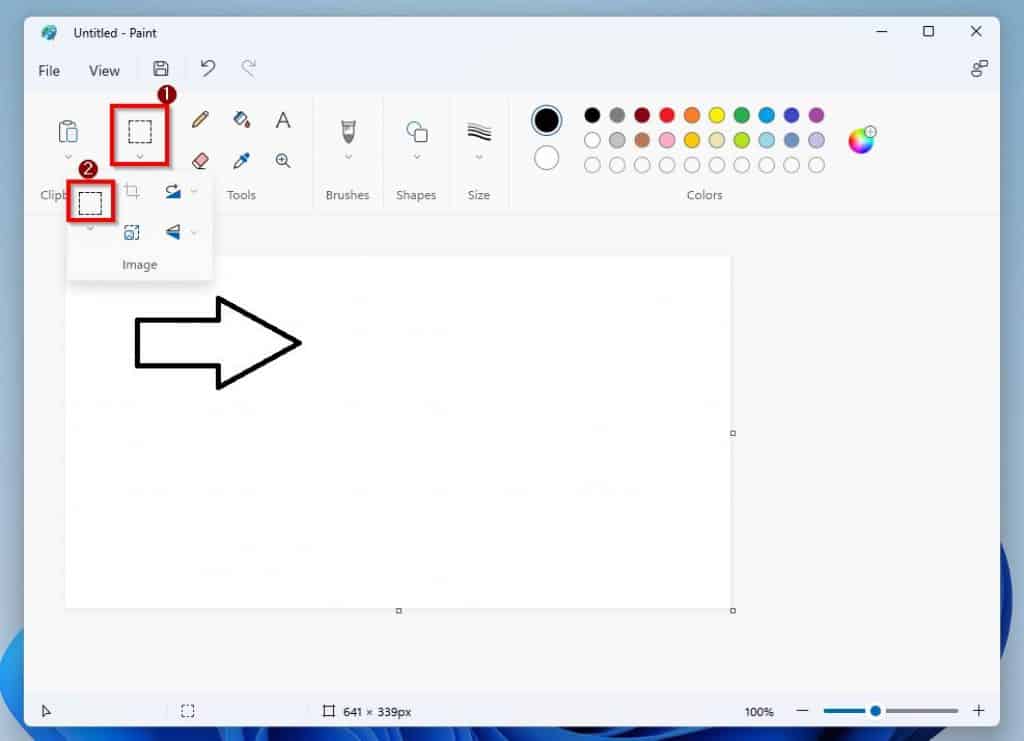
Task: Click the canvas size icon in status bar
Action: 328,710
